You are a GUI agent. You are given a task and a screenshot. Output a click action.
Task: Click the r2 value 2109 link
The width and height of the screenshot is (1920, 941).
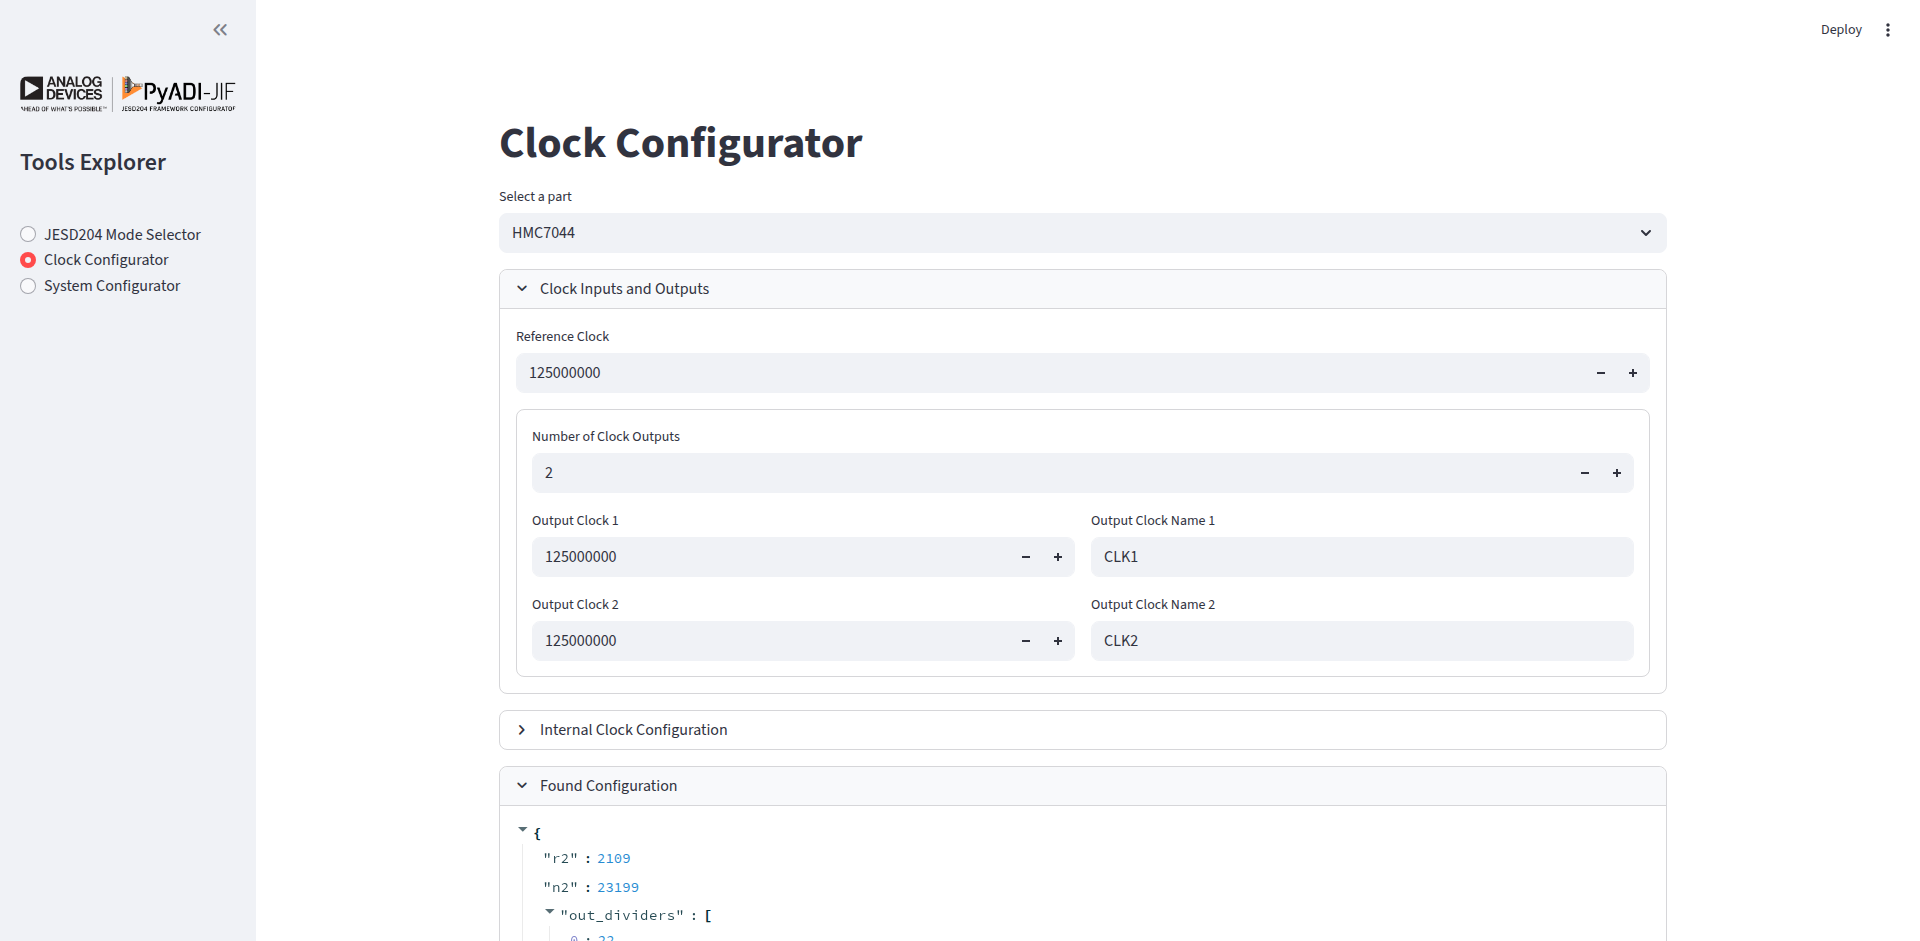click(x=613, y=858)
